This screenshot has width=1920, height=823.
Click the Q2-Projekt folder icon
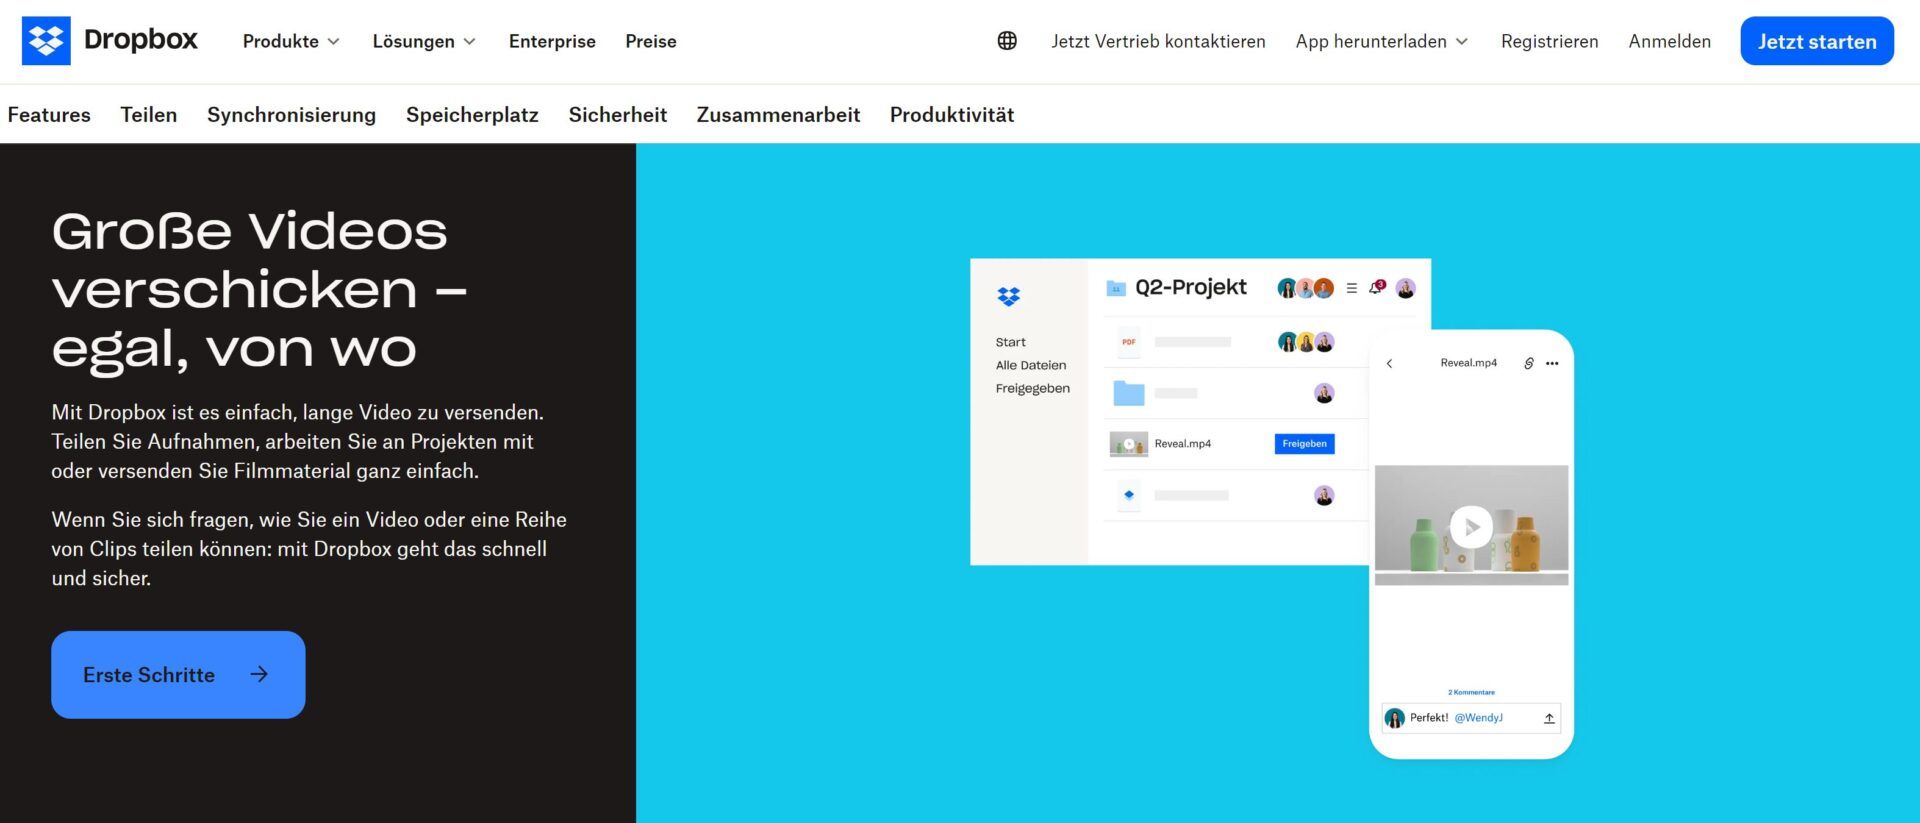tap(1116, 288)
